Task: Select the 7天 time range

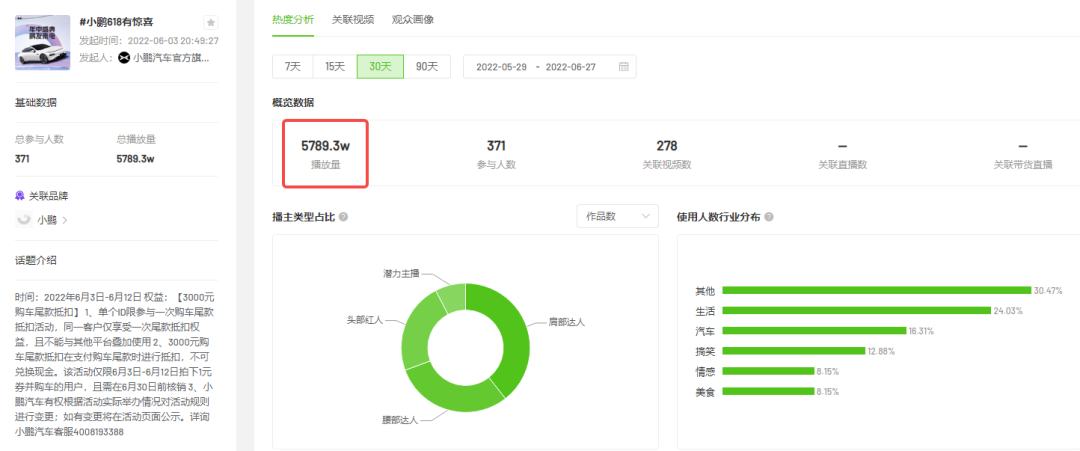Action: pos(293,67)
